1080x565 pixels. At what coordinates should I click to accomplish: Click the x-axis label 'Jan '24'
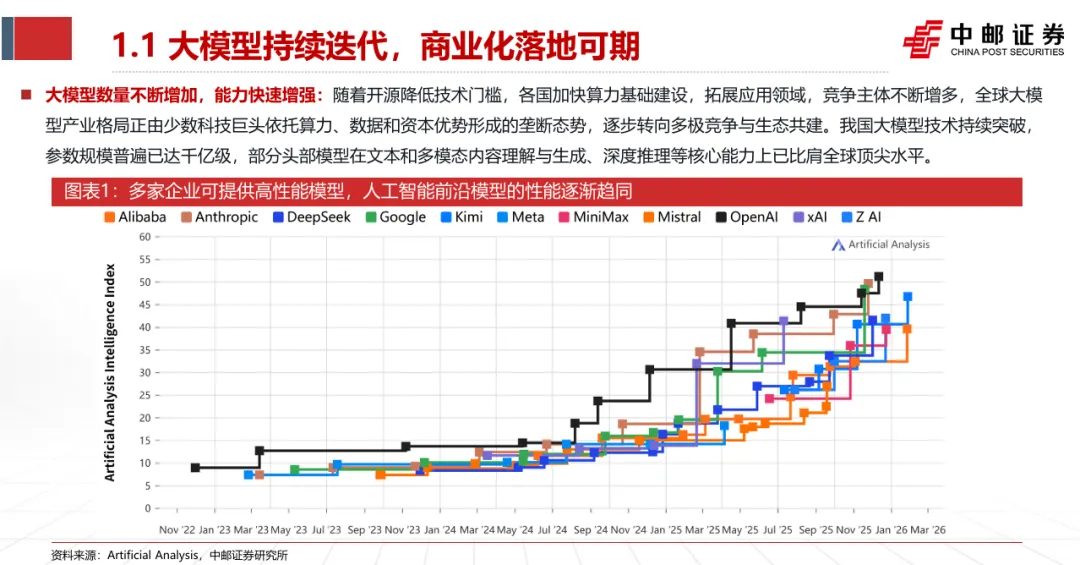[440, 530]
